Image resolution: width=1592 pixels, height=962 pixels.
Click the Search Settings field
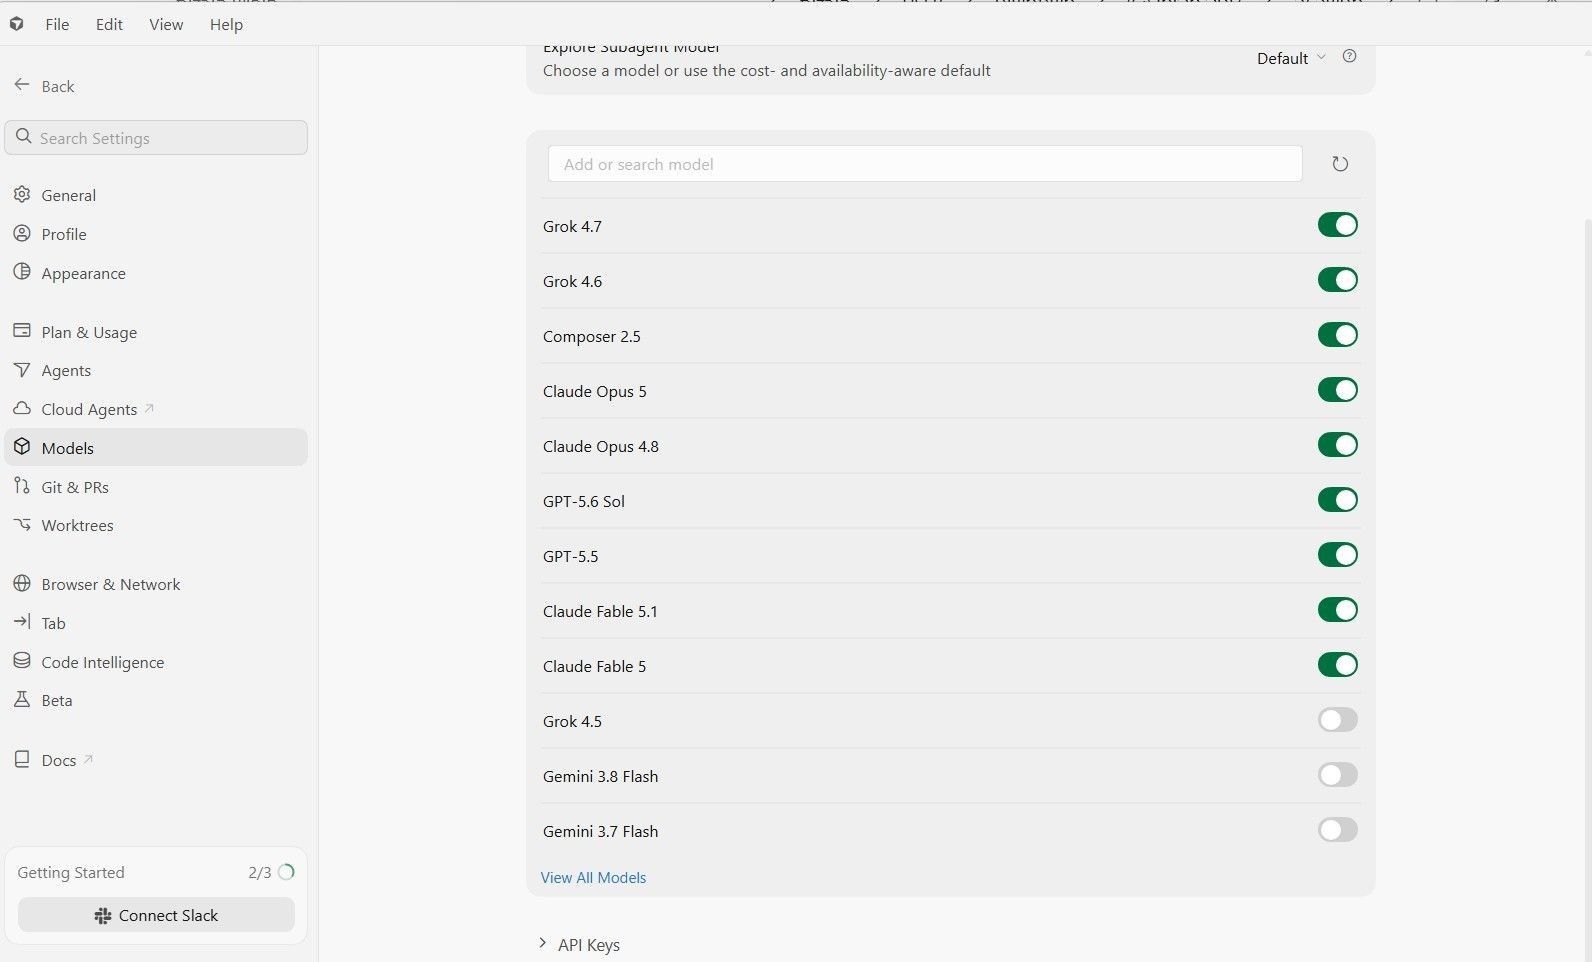[x=156, y=138]
